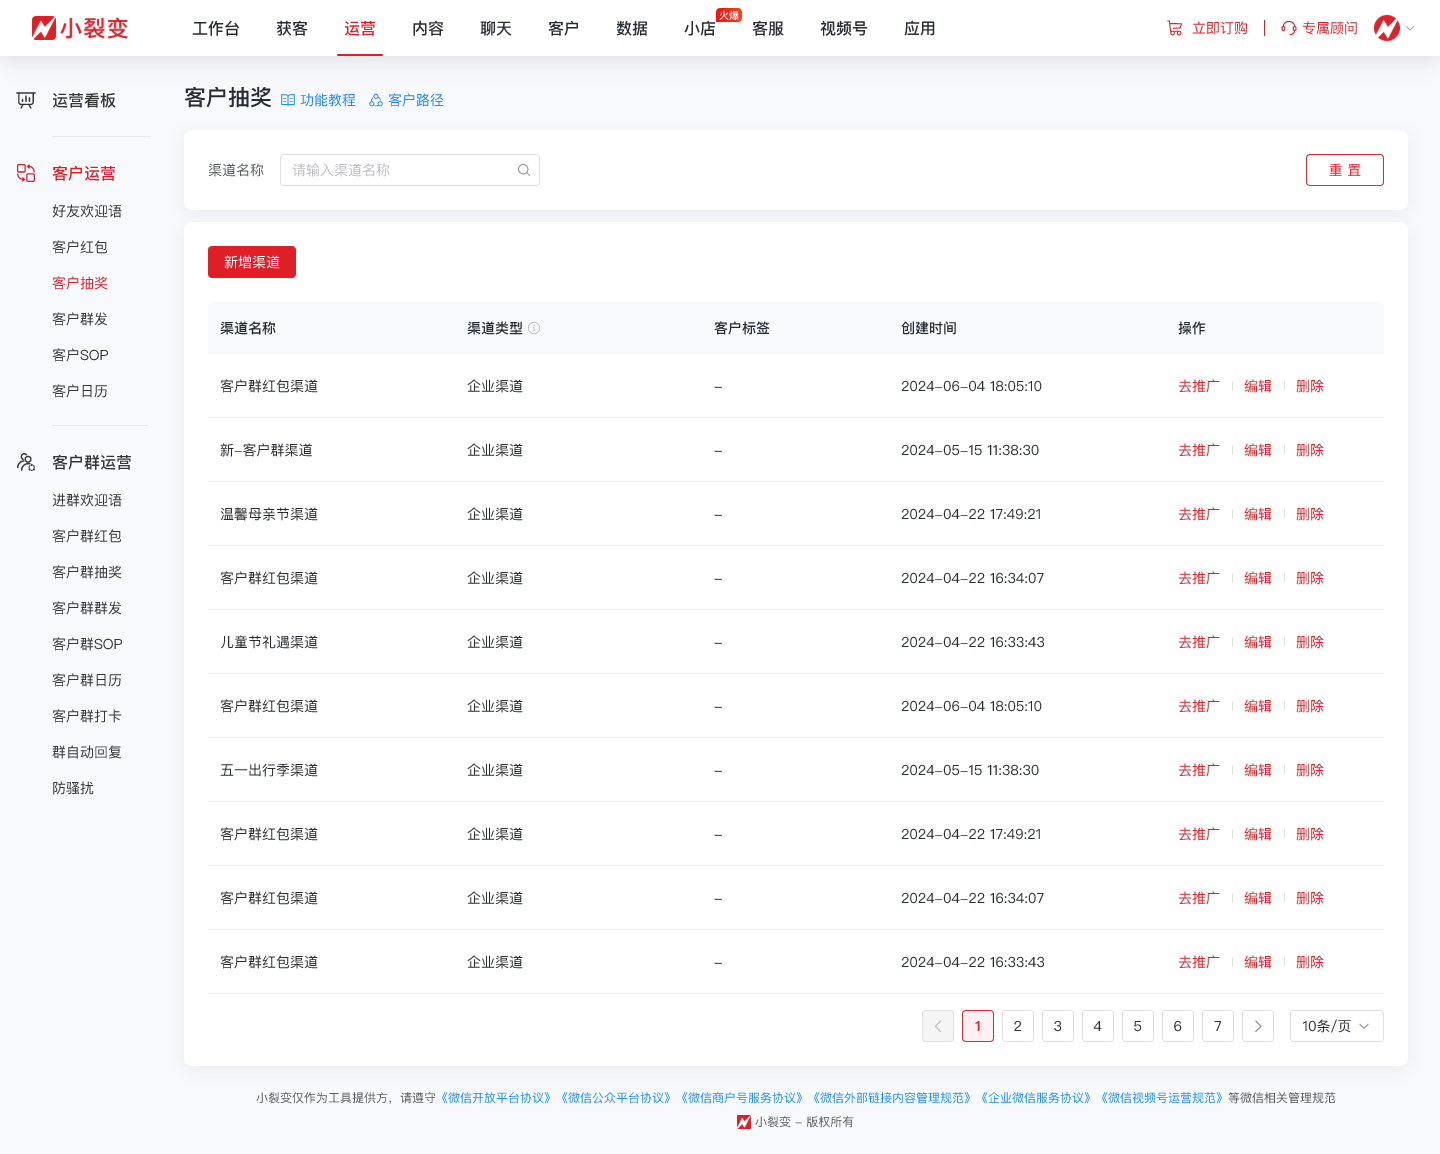Open 客户日历 in sidebar
1440x1154 pixels.
tap(80, 391)
